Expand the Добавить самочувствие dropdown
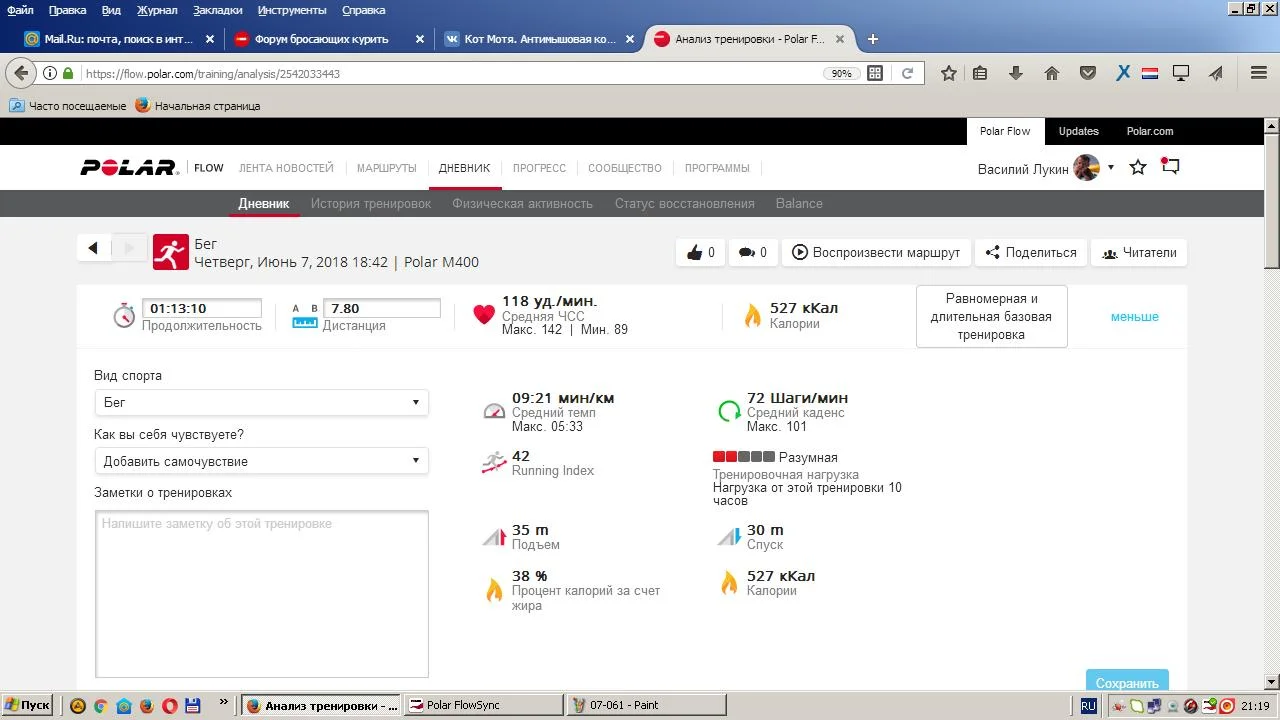 pyautogui.click(x=262, y=461)
